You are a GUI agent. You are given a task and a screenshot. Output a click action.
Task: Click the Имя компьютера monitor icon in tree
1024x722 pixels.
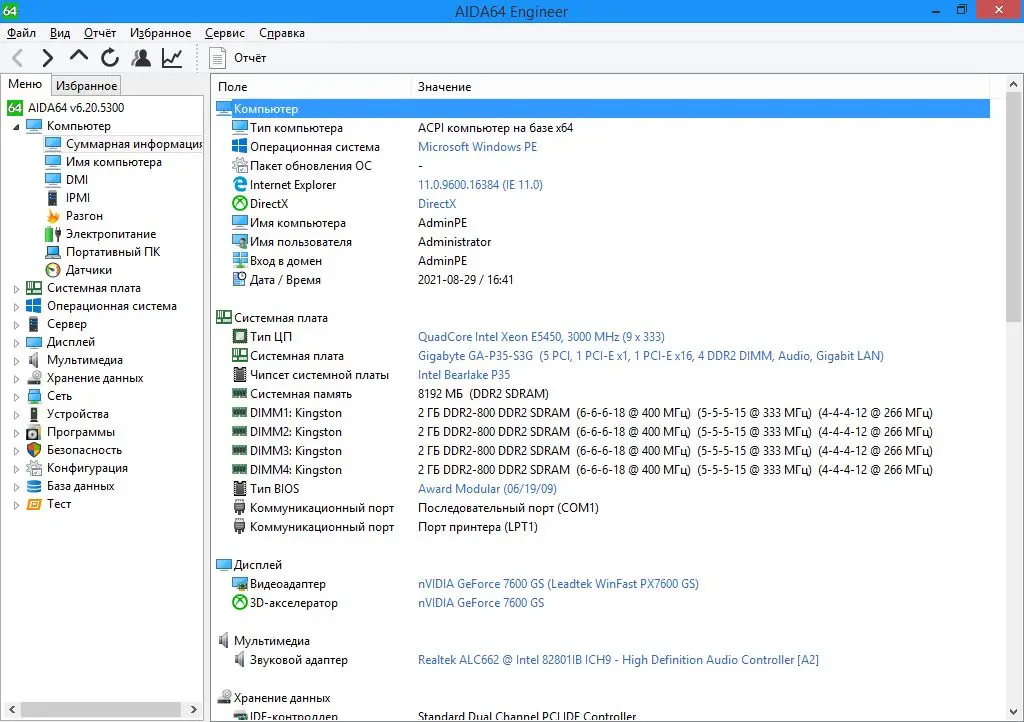tap(53, 162)
